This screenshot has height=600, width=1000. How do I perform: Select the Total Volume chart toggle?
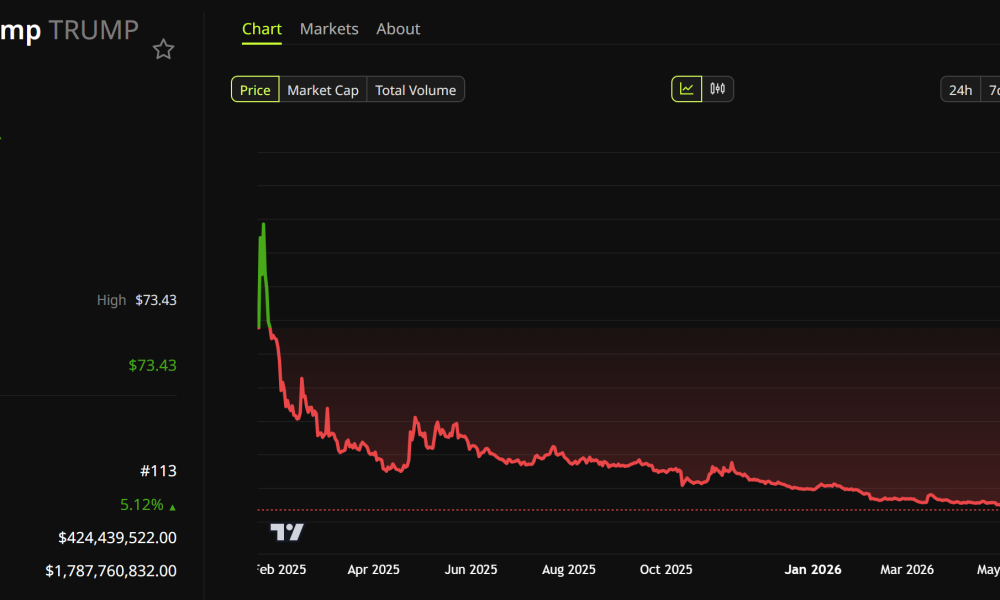point(415,90)
